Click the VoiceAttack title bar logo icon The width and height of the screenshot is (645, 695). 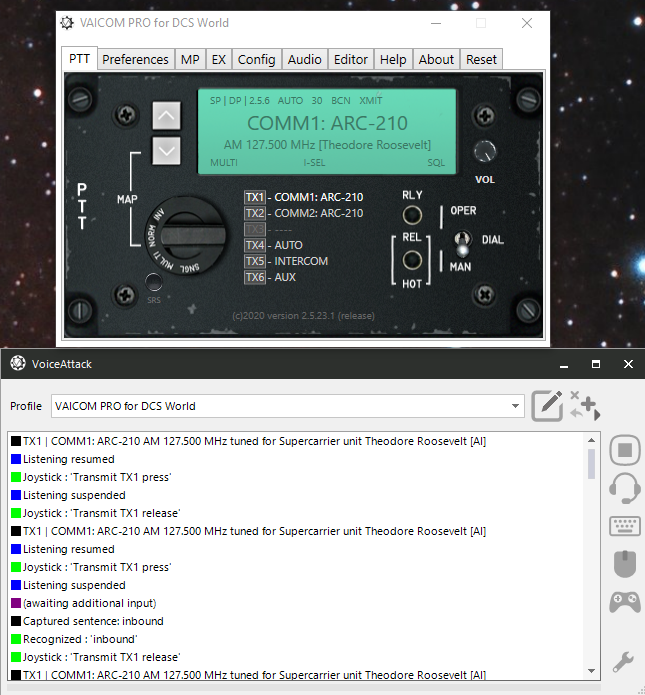pos(18,363)
